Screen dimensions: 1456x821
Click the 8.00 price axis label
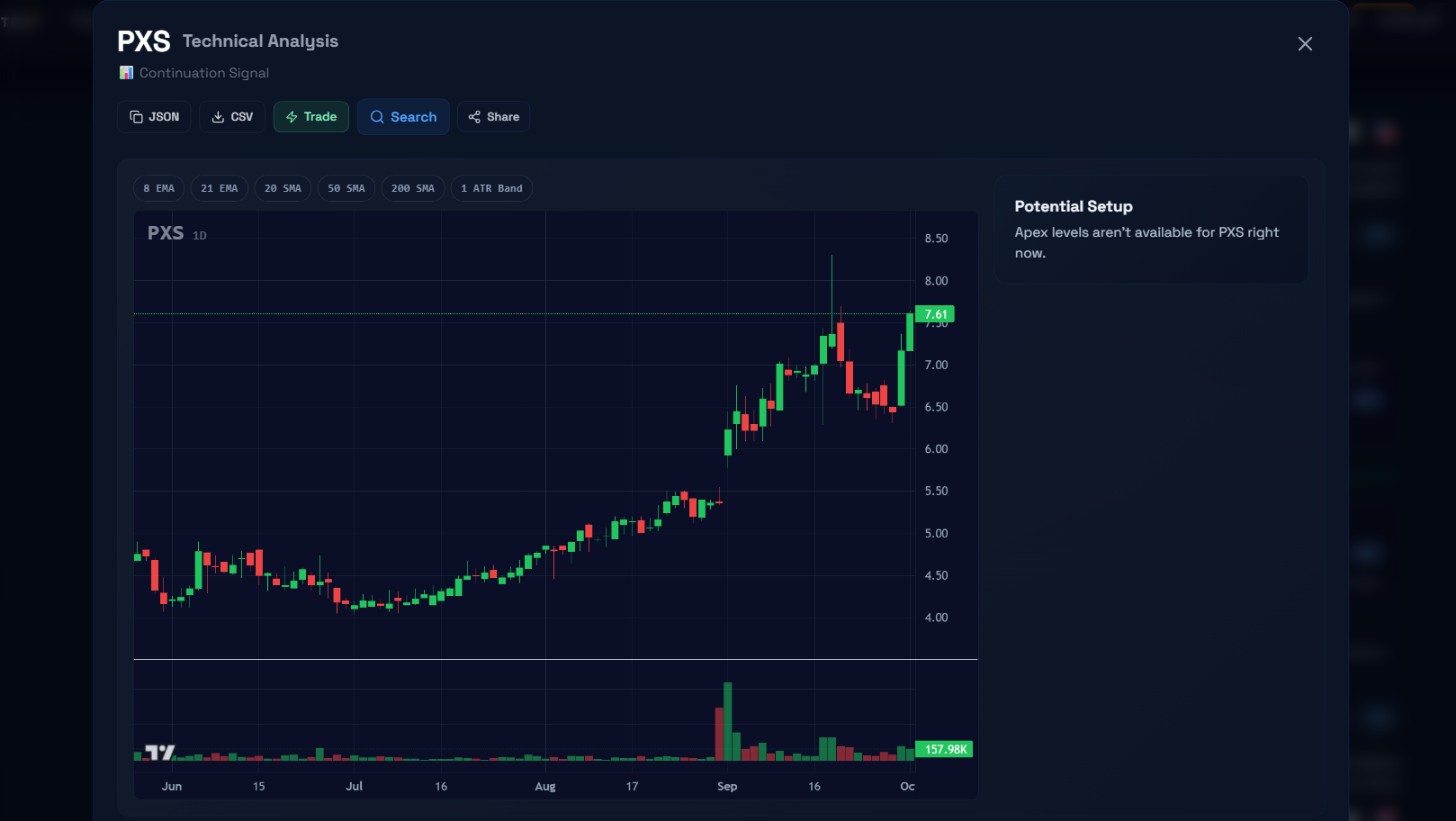pyautogui.click(x=936, y=281)
